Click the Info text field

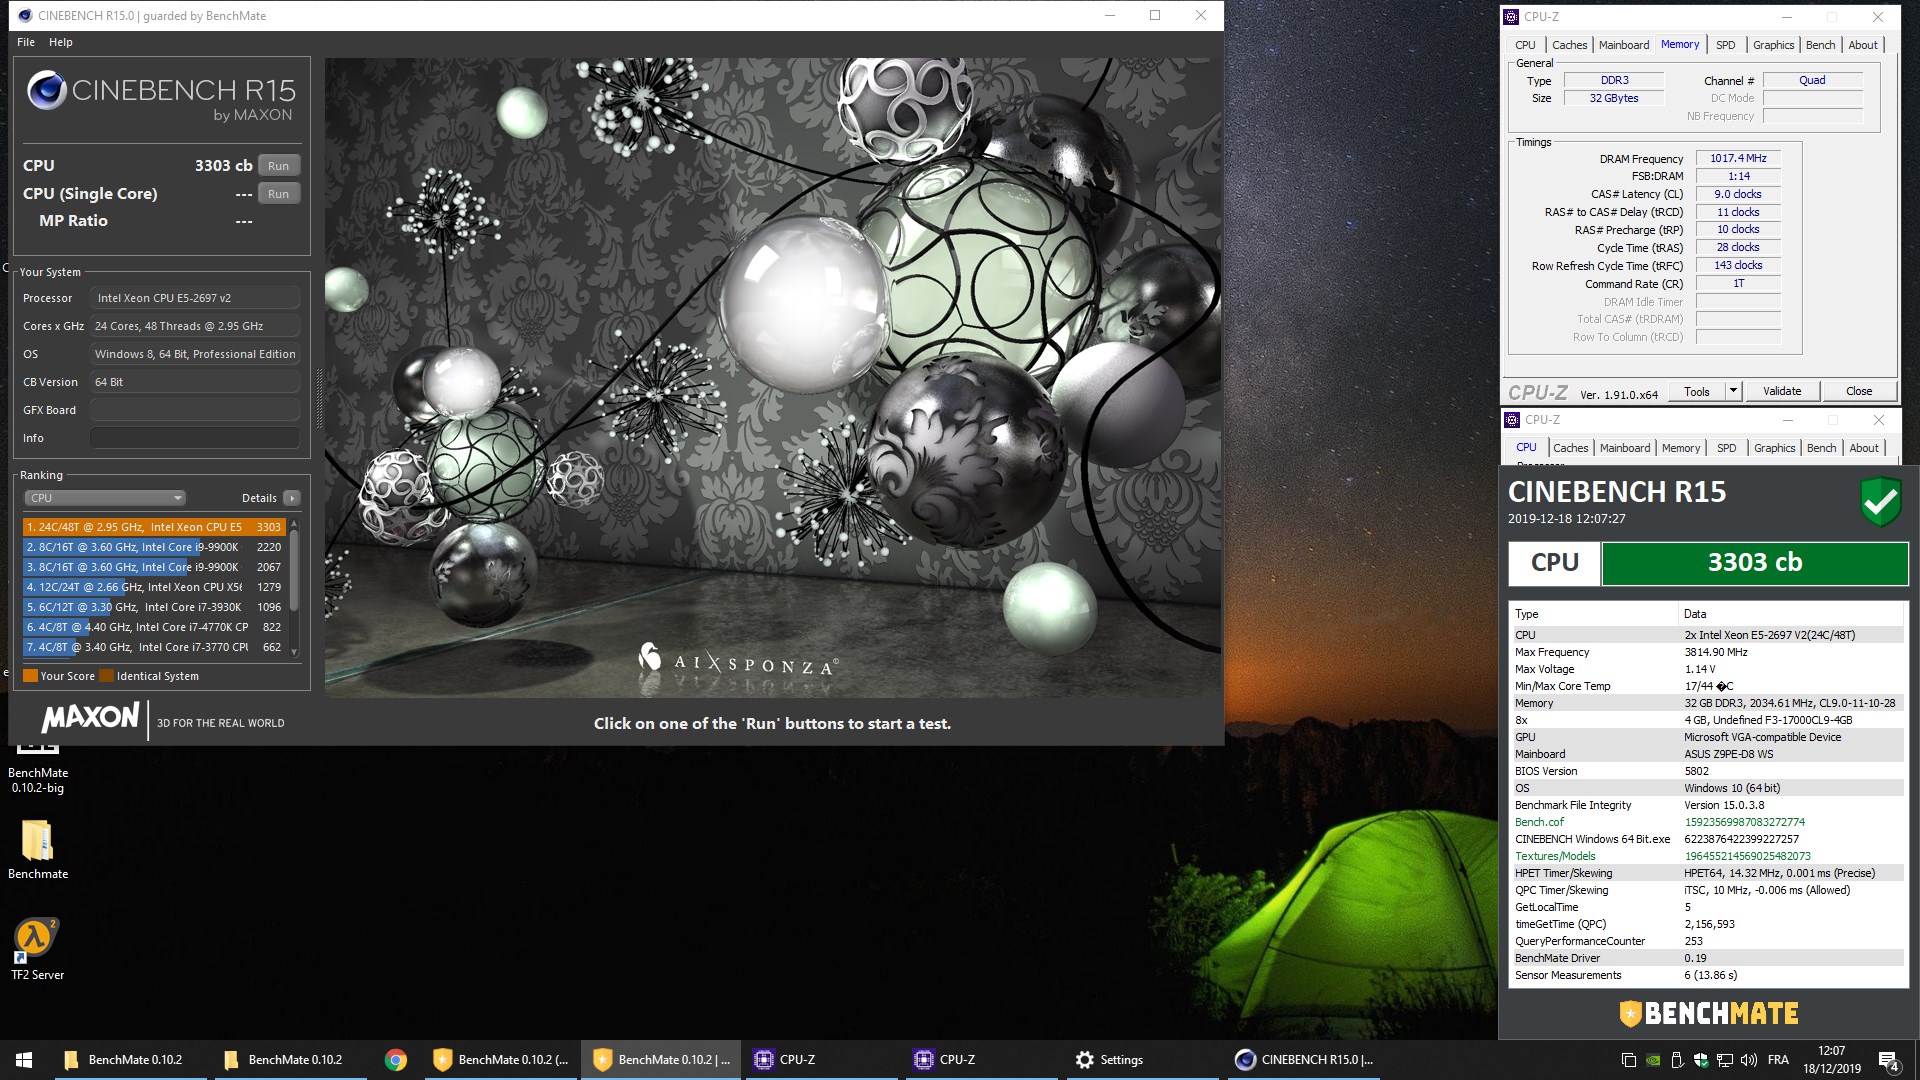(x=195, y=438)
